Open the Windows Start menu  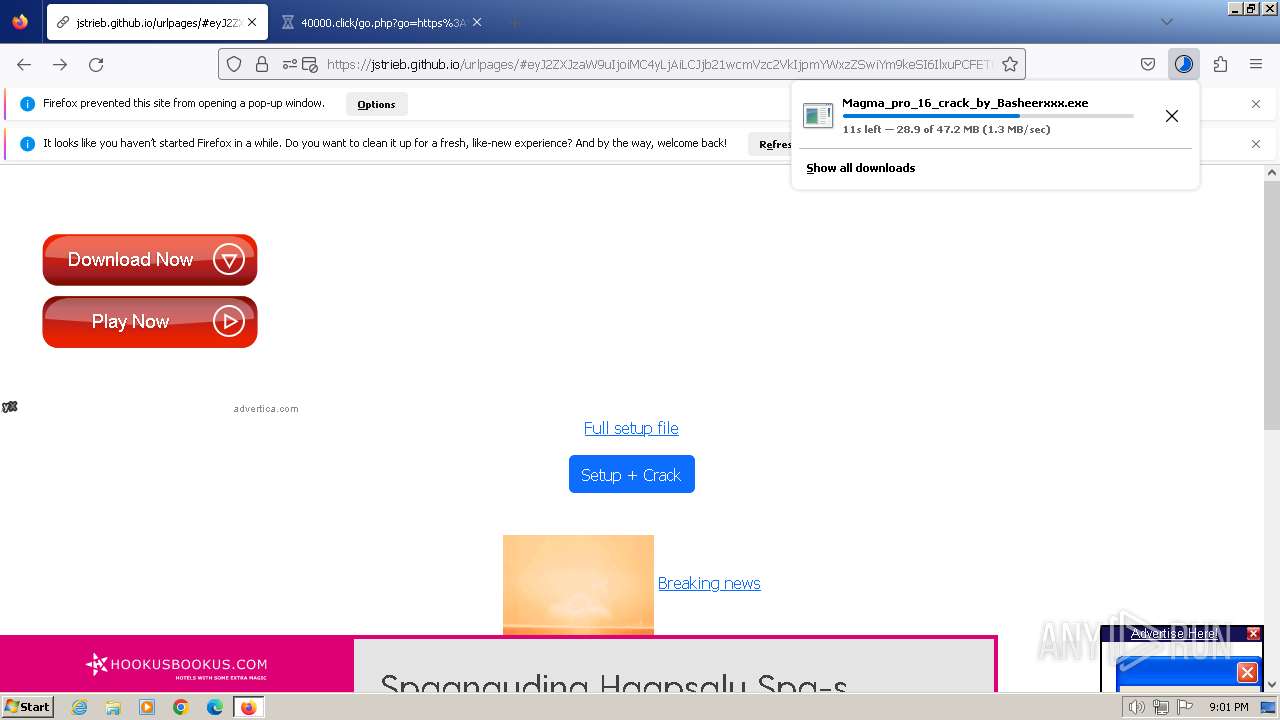click(x=27, y=707)
